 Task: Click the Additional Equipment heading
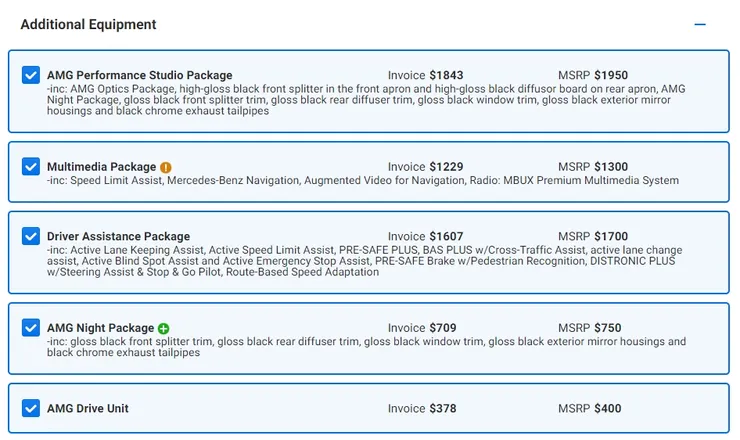coord(88,24)
